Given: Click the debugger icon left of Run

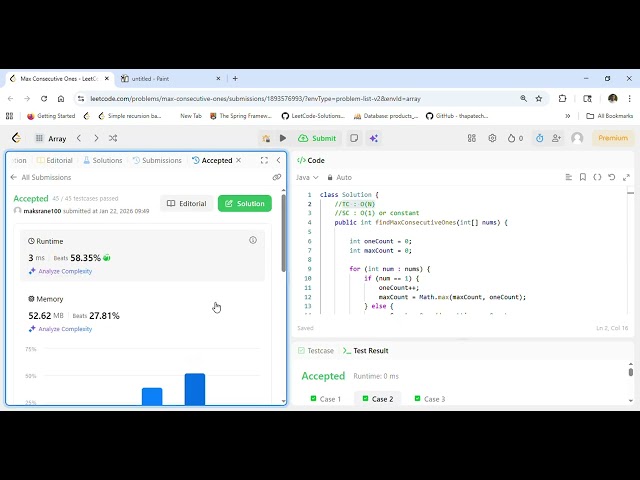Looking at the screenshot, I should coord(266,138).
